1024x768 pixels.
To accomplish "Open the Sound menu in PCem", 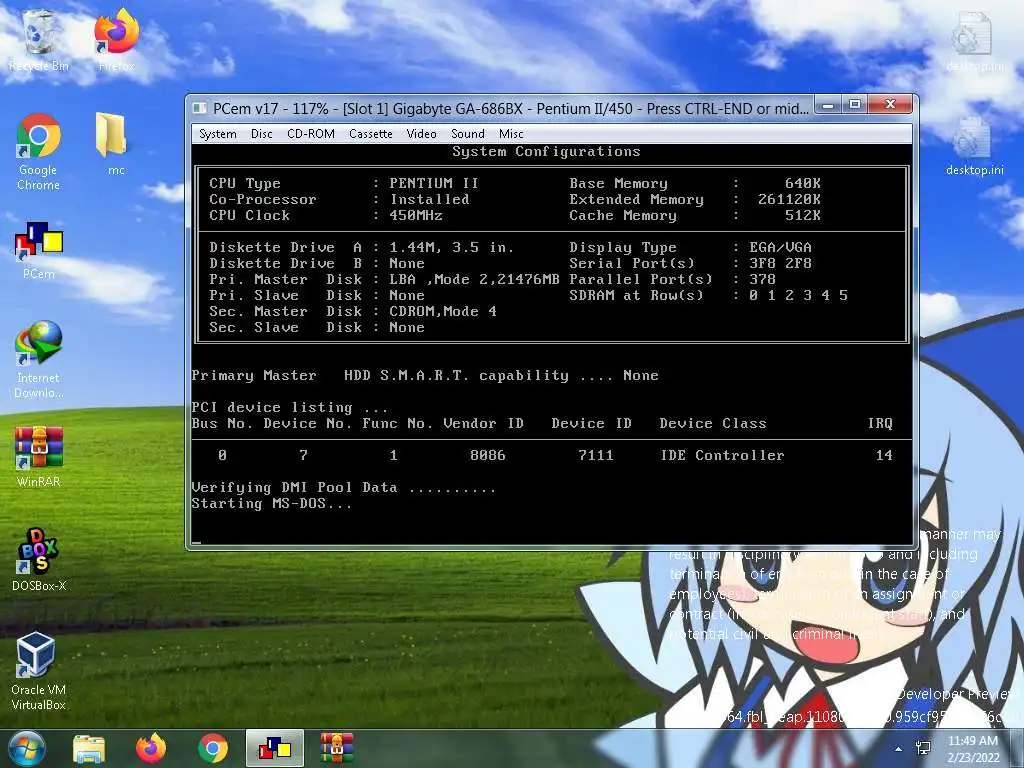I will point(468,134).
